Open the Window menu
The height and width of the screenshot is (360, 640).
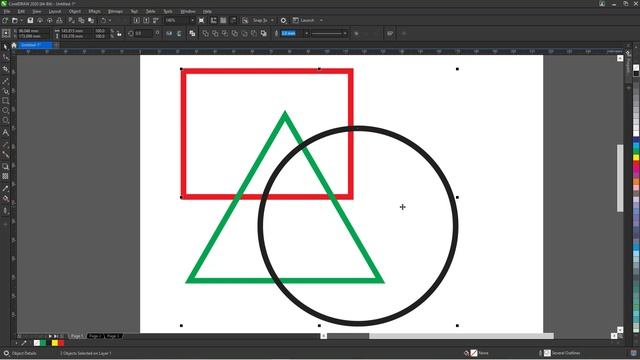pos(188,11)
